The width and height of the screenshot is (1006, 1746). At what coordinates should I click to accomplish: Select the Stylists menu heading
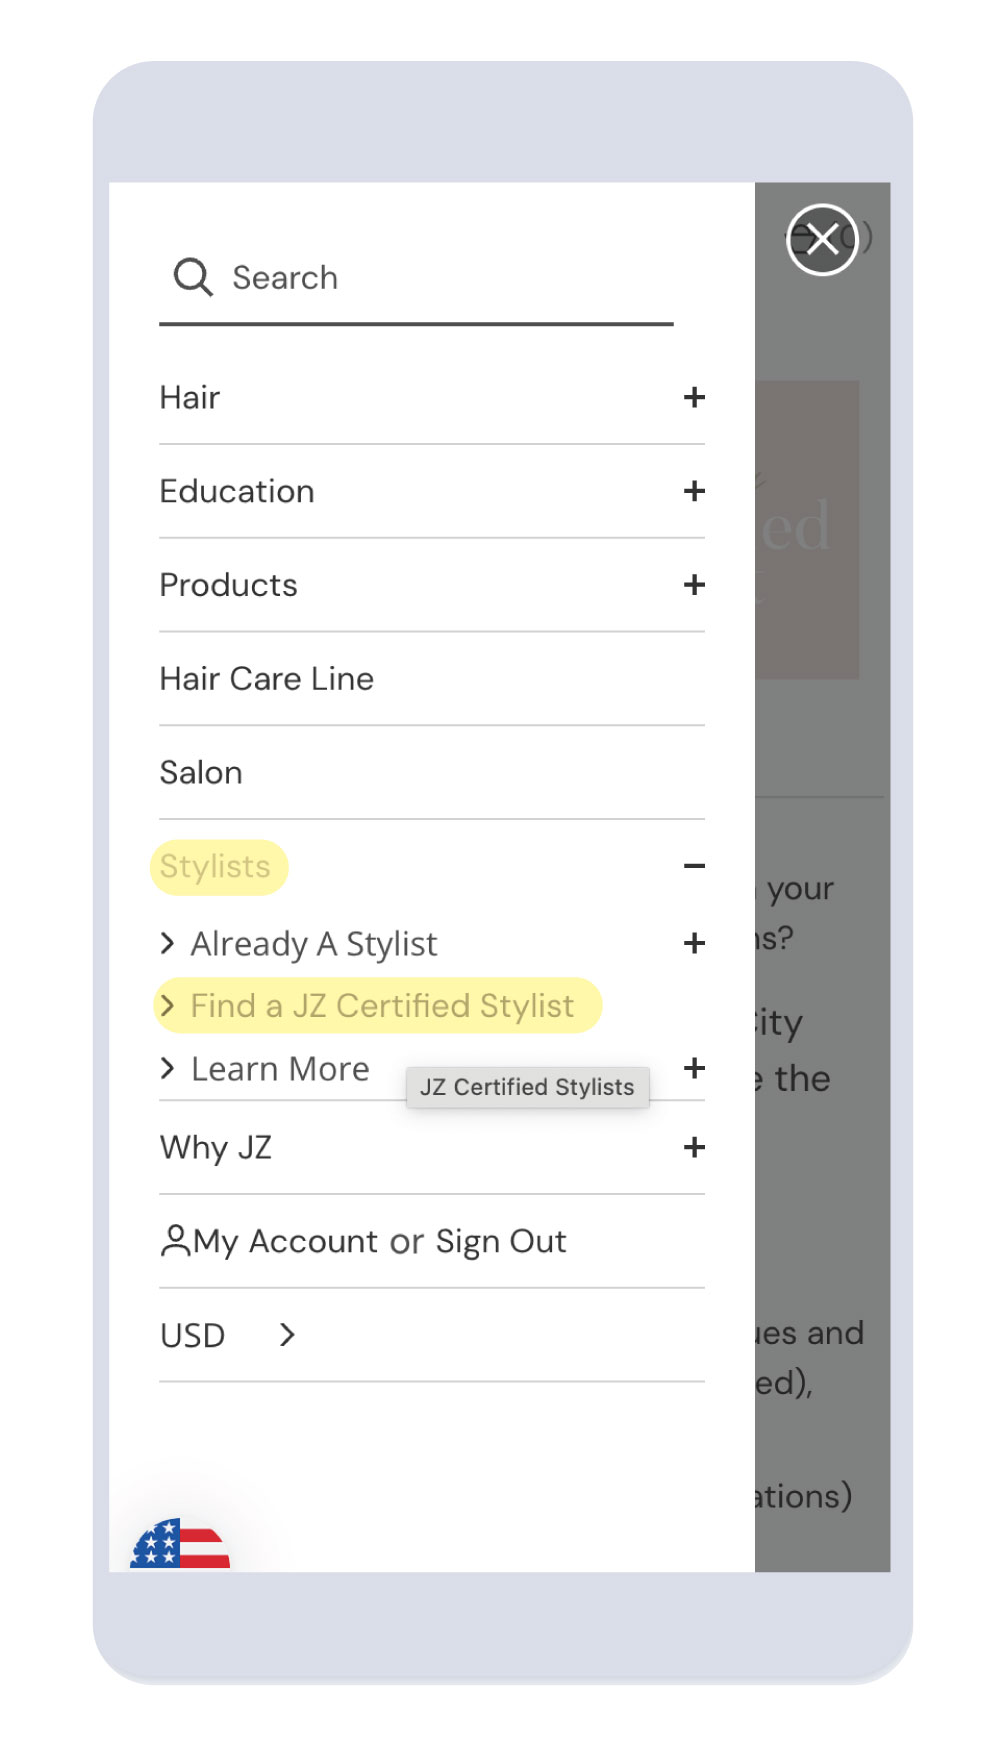click(x=215, y=866)
